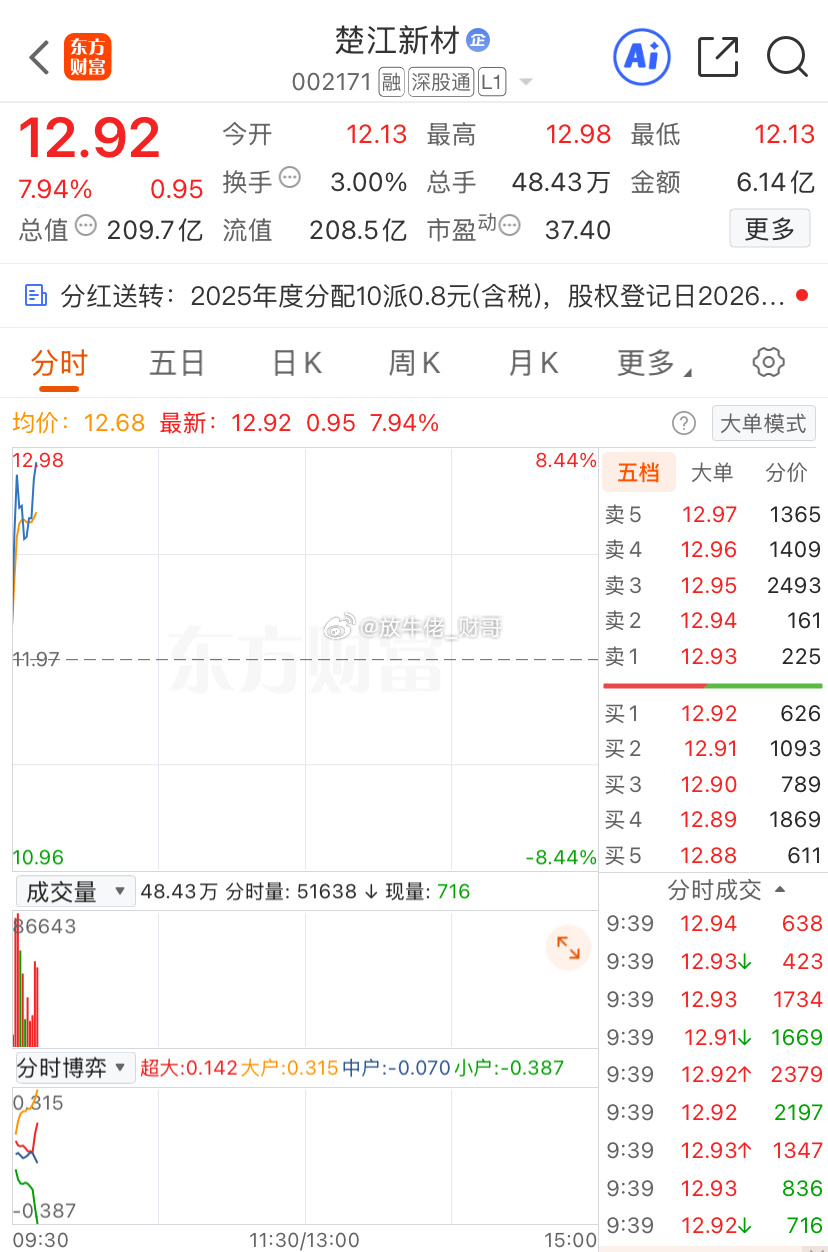Switch to the 日K tab

[297, 363]
